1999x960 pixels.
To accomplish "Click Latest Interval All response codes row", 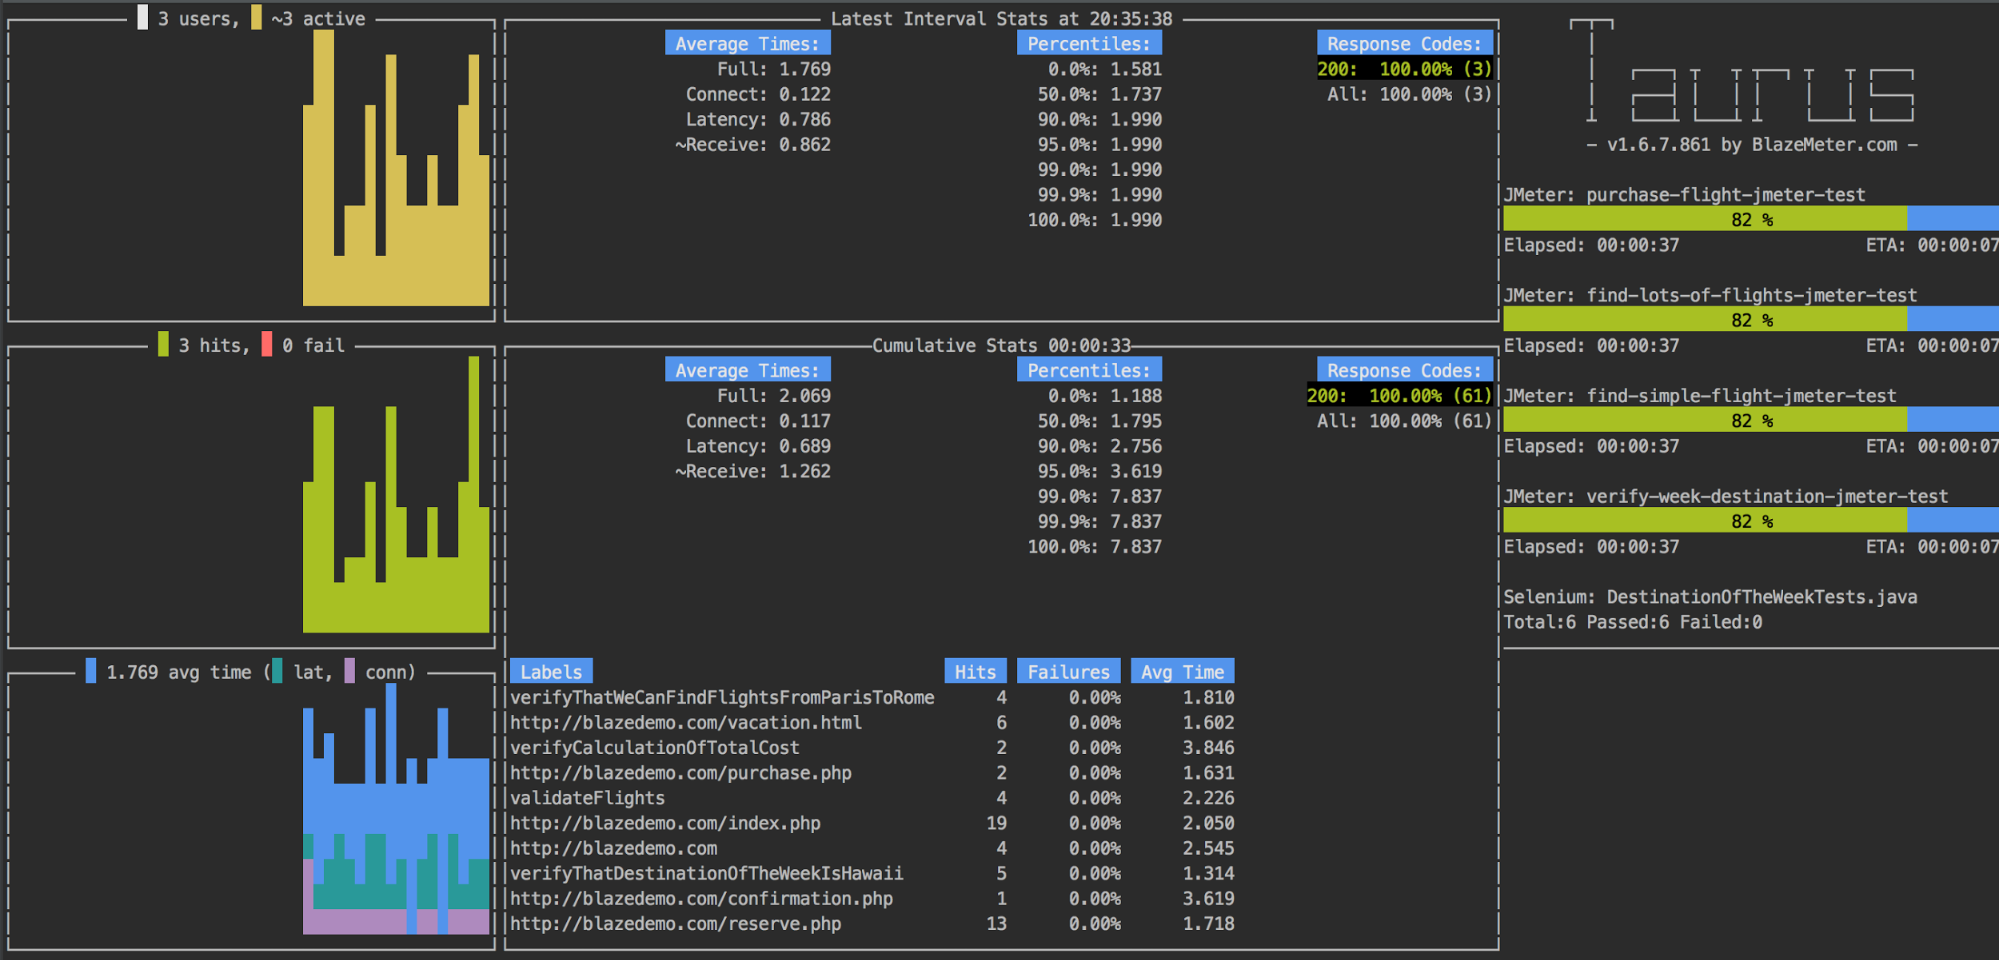I will (x=1409, y=94).
